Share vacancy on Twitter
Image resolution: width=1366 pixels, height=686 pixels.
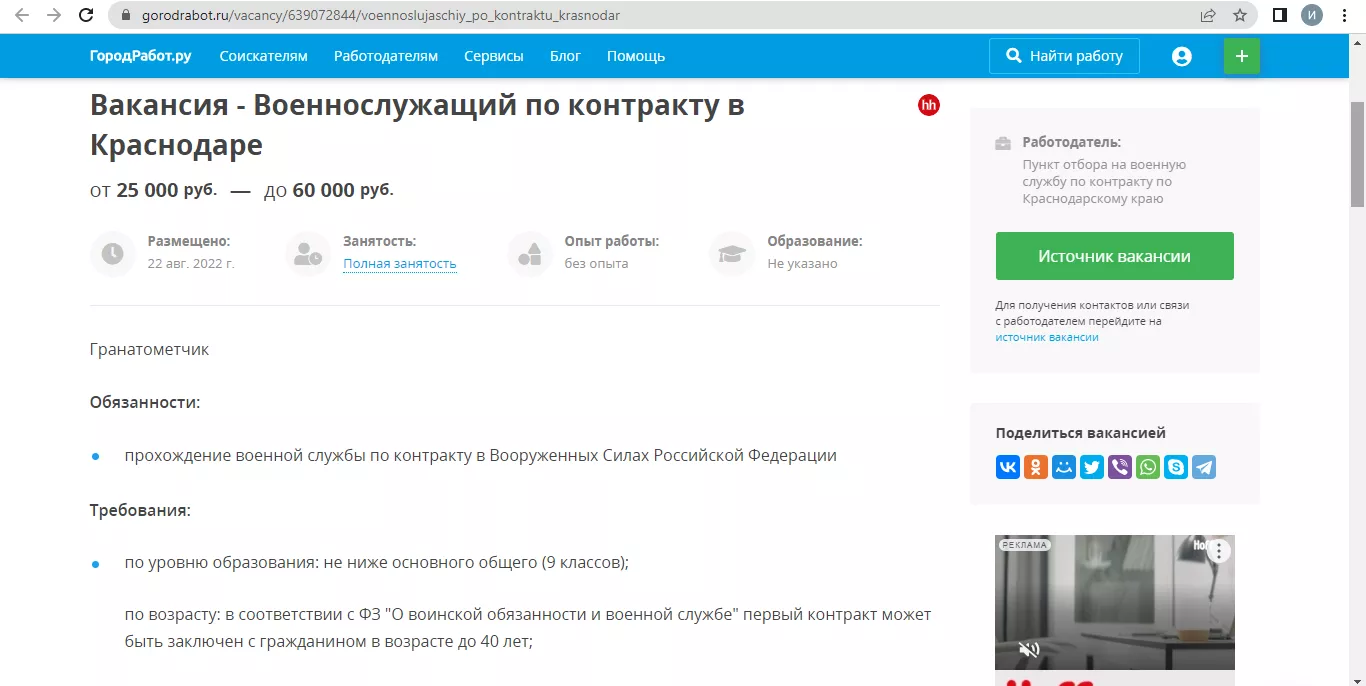(x=1092, y=467)
